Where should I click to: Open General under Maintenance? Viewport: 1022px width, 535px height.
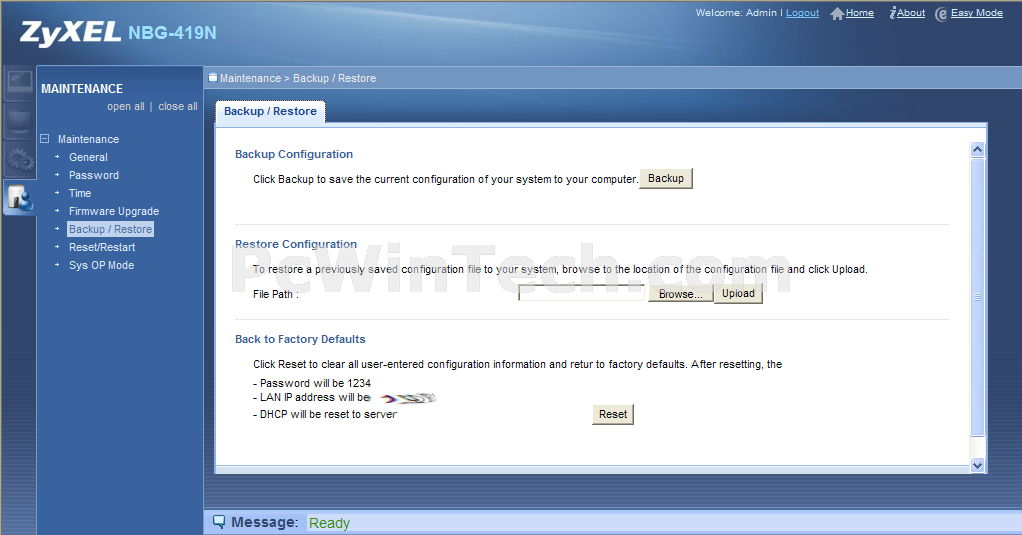[x=88, y=157]
